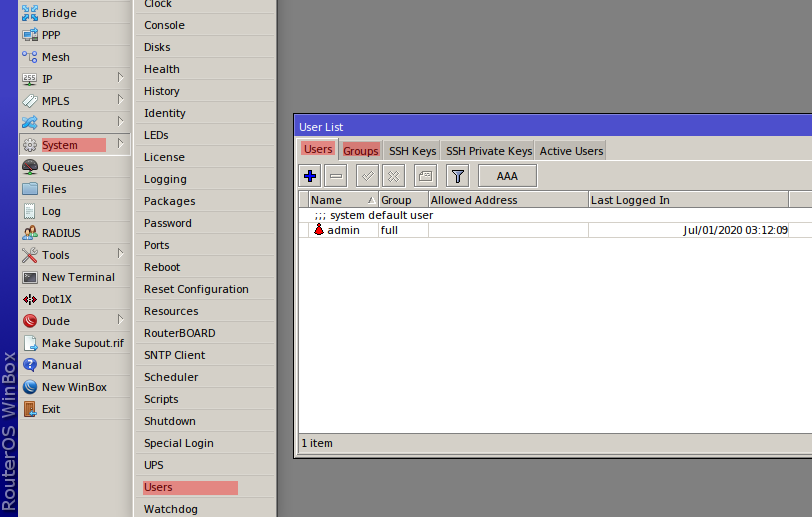Expand the Dude submenu arrow
Screen dimensions: 812x517
point(120,320)
